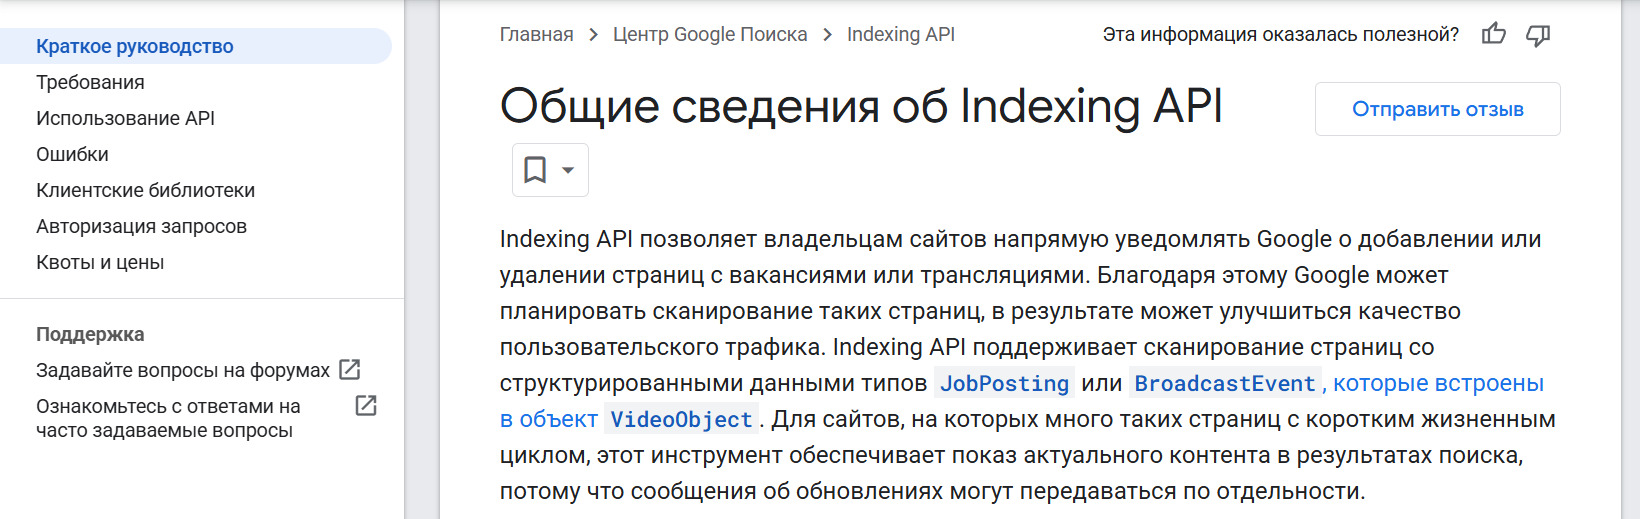Open Использование API in sidebar

[x=125, y=118]
